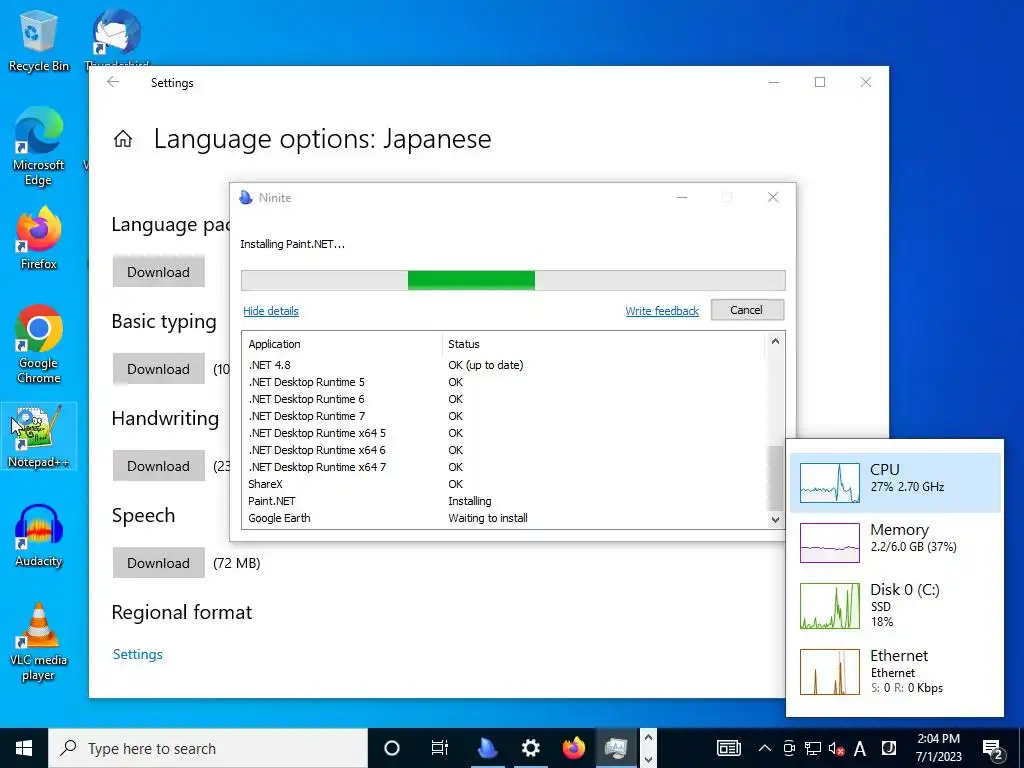The height and width of the screenshot is (768, 1024).
Task: Click Task Manager icon on the taskbar
Action: click(616, 748)
